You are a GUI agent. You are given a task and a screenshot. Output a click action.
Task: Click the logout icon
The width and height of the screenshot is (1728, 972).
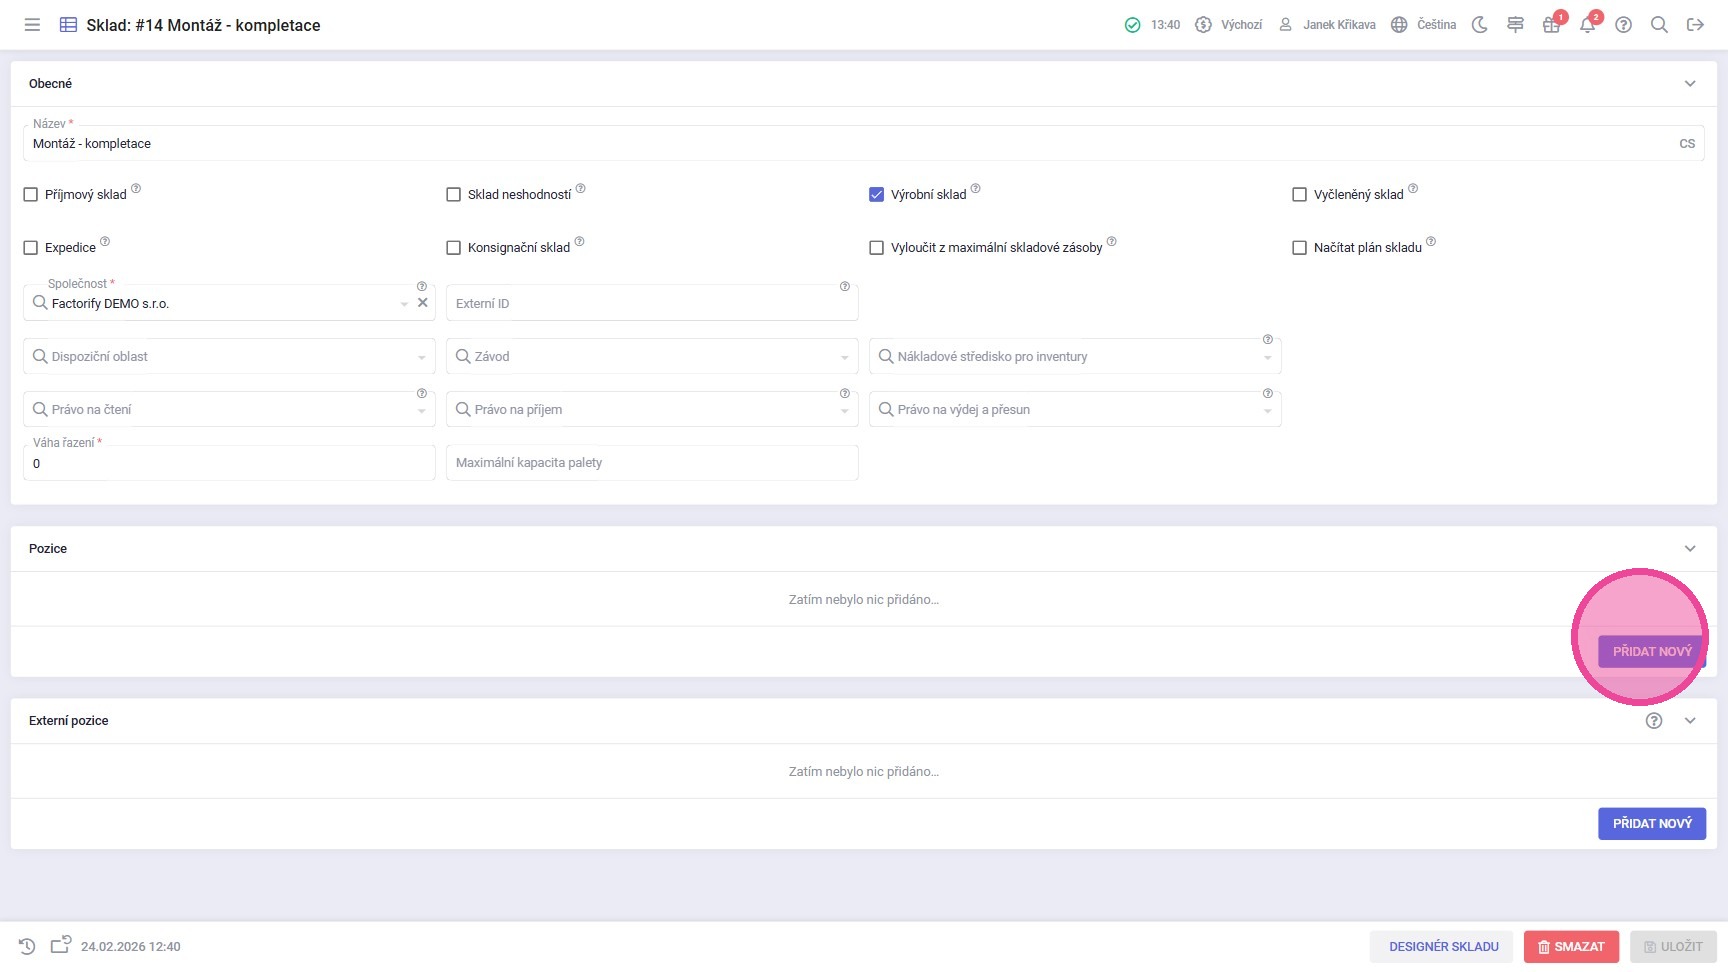(1695, 25)
